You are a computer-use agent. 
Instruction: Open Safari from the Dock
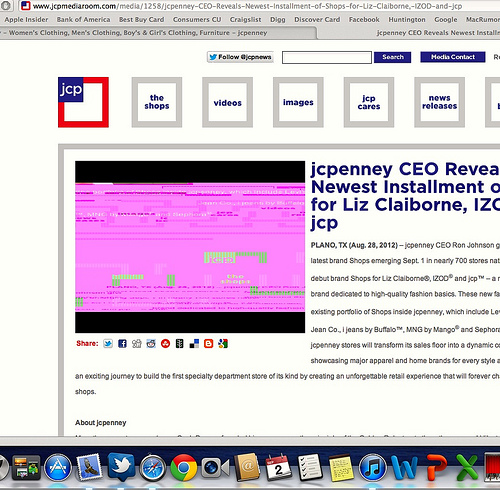[x=153, y=468]
